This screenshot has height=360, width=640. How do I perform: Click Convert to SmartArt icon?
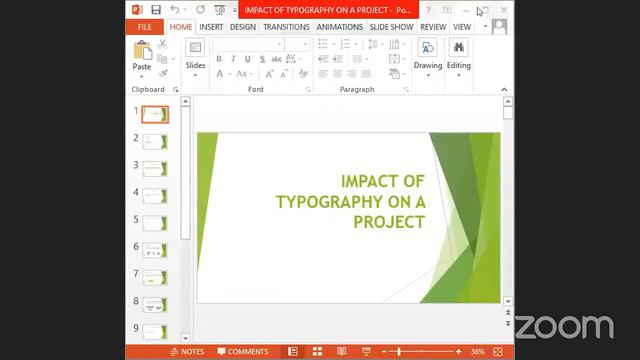coord(394,74)
